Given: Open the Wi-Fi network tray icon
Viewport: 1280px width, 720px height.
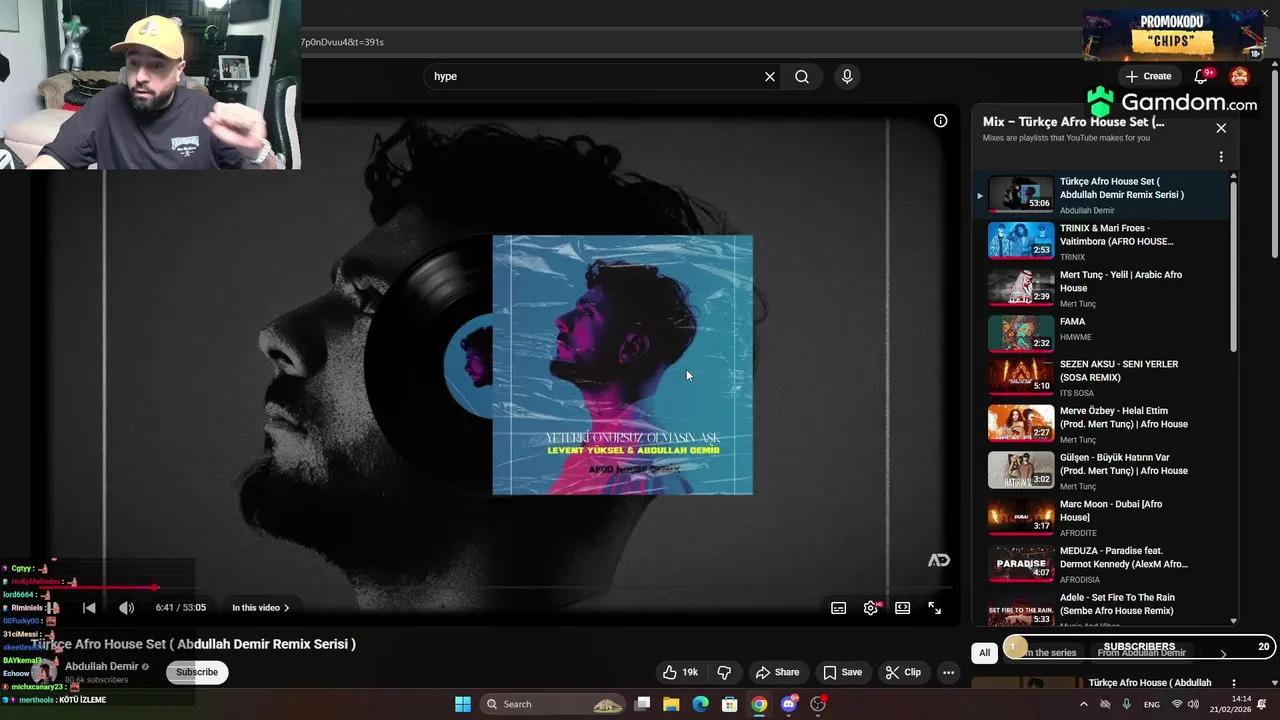Looking at the screenshot, I should click(1177, 704).
